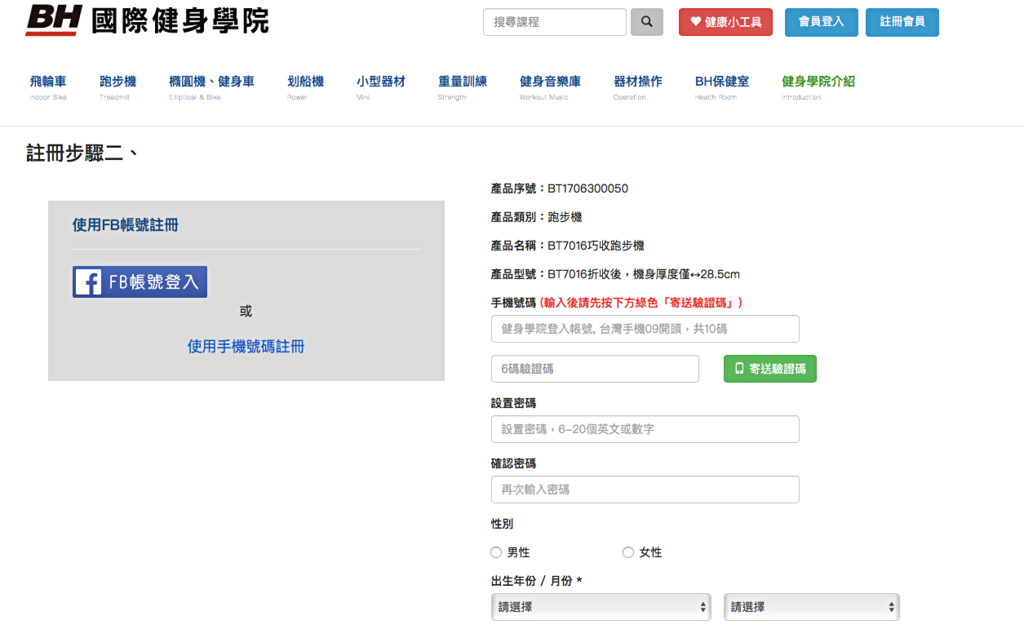Viewport: 1024px width, 629px height.
Task: Focus the mobile number input field
Action: [645, 329]
